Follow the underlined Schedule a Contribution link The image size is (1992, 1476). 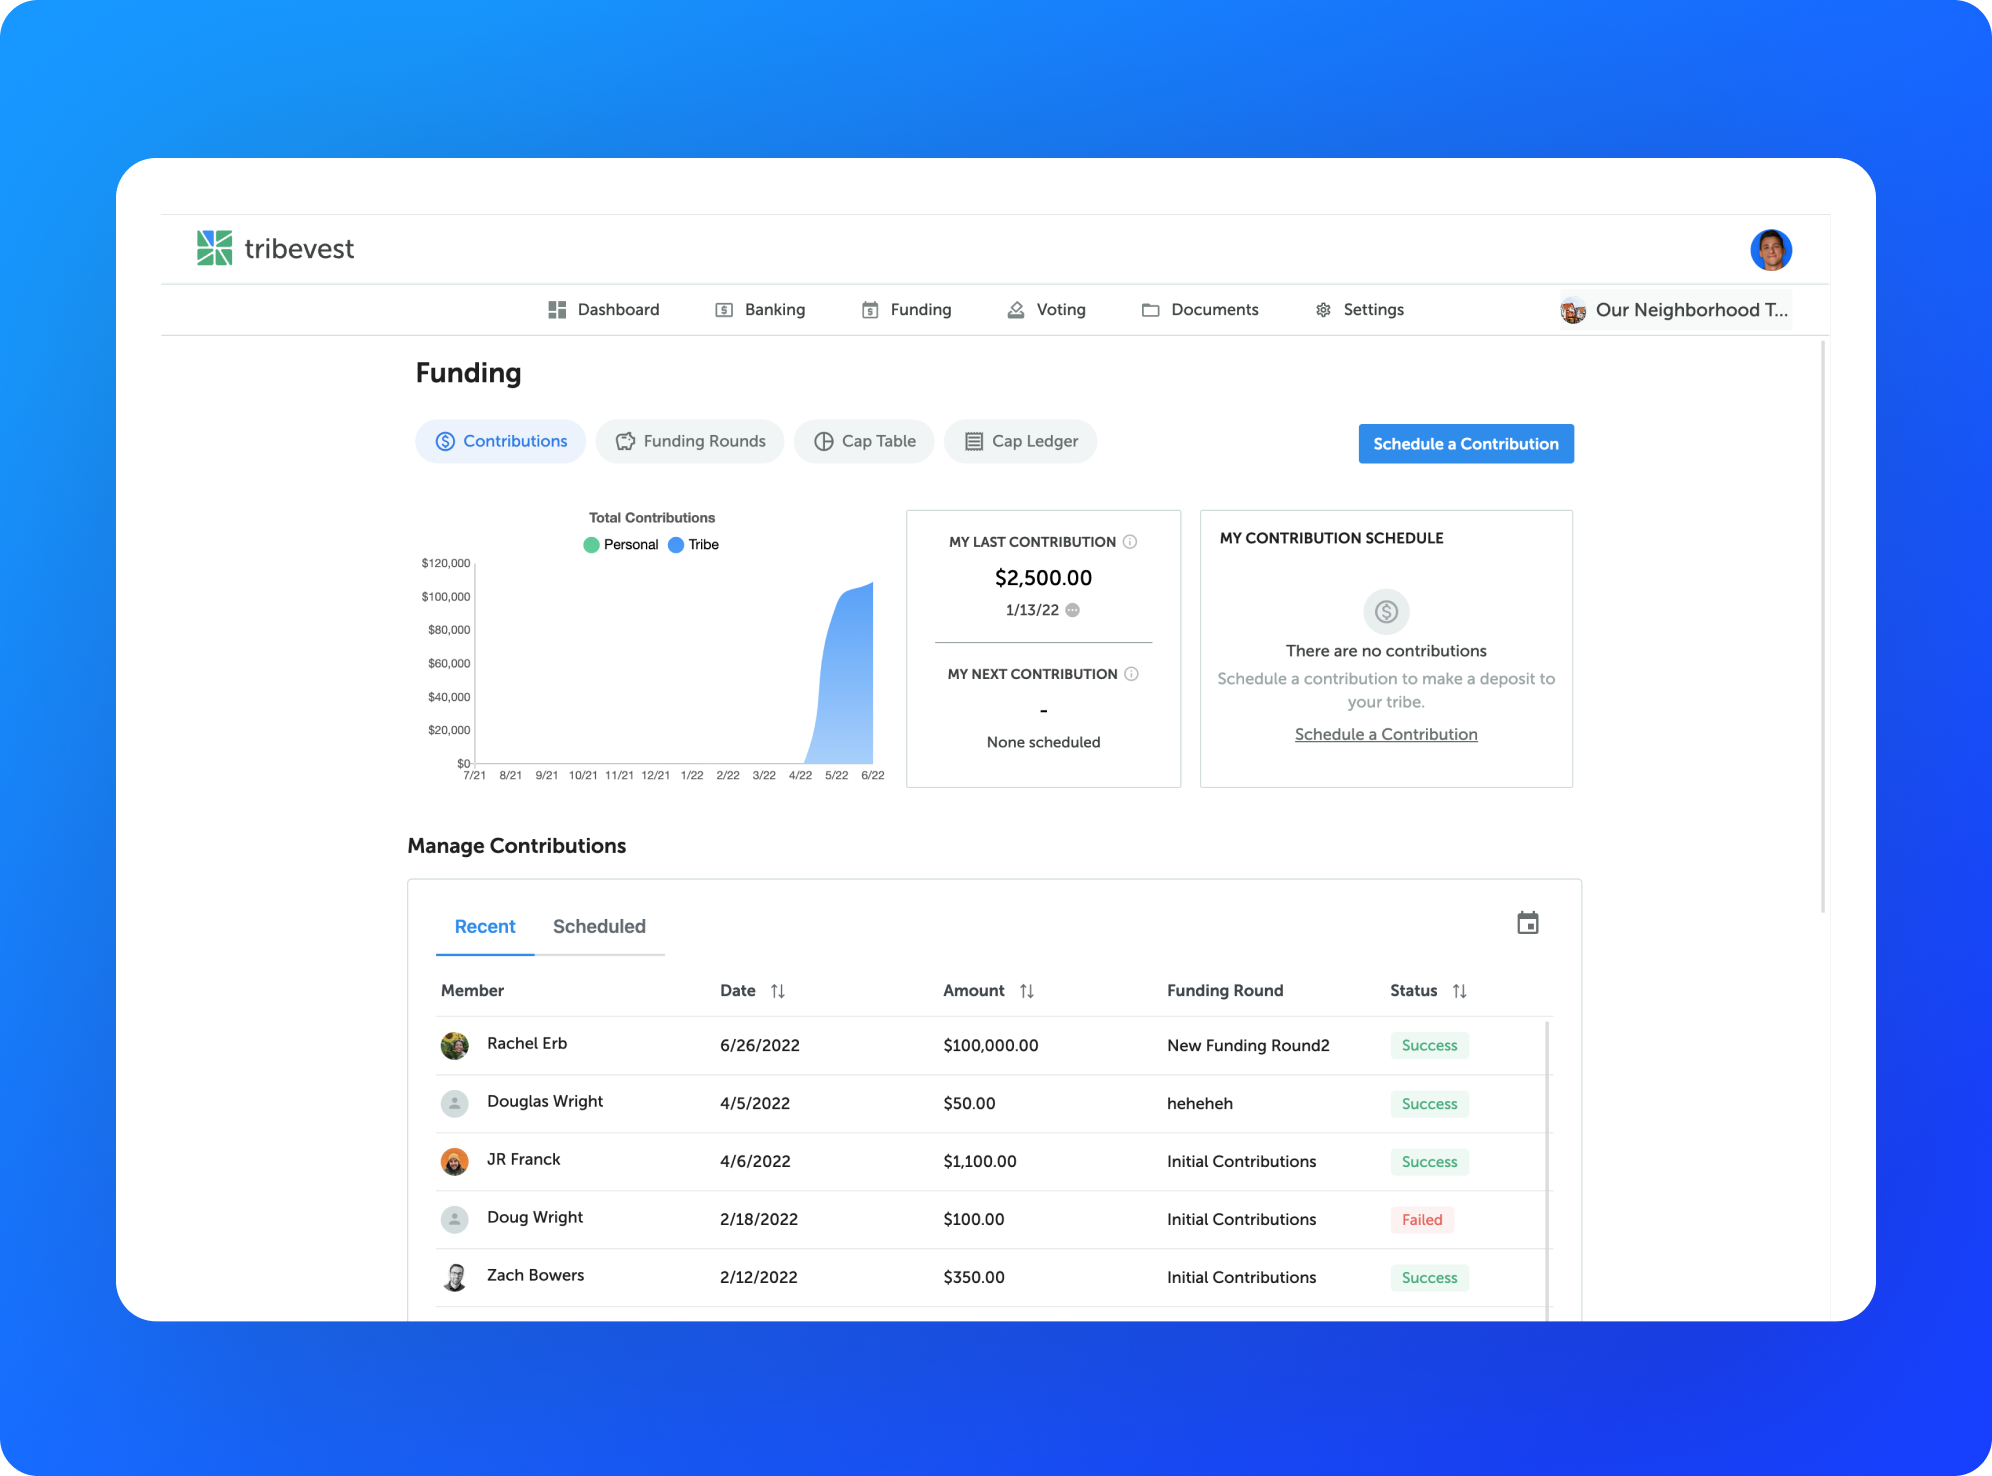point(1386,734)
